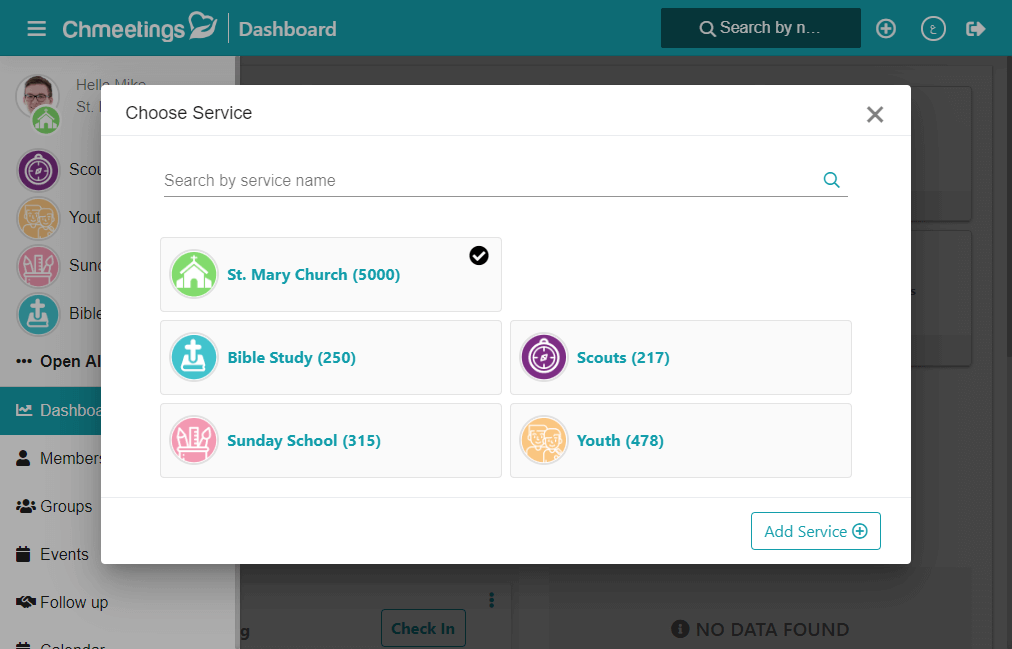The width and height of the screenshot is (1012, 649).
Task: Click the add plus icon in header
Action: click(886, 28)
